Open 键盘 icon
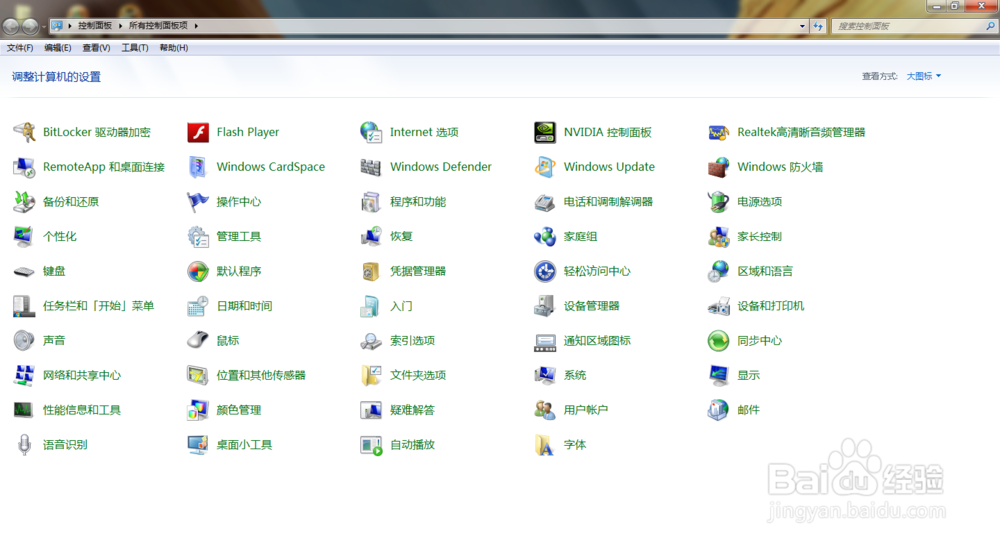This screenshot has width=1000, height=545. coord(24,271)
